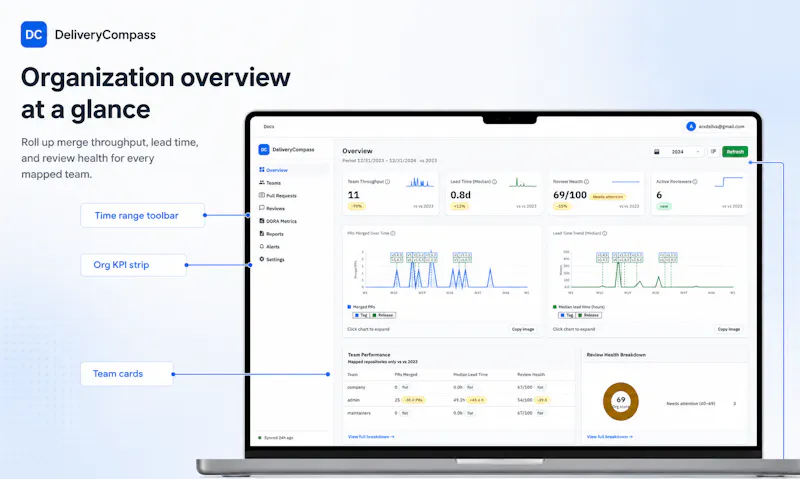Toggle the Merged PRs series legend
800x479 pixels.
point(361,307)
